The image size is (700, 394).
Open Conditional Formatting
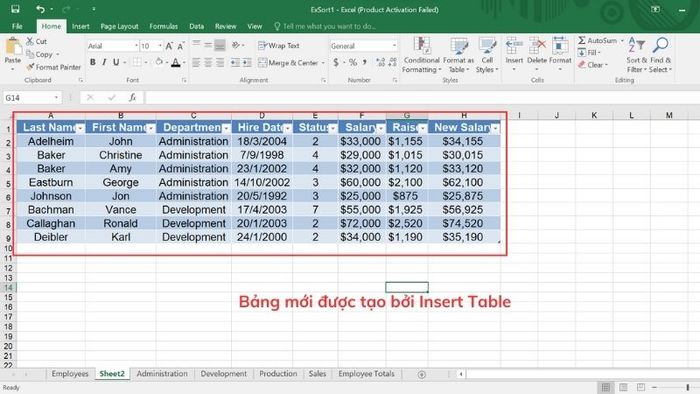(x=421, y=55)
